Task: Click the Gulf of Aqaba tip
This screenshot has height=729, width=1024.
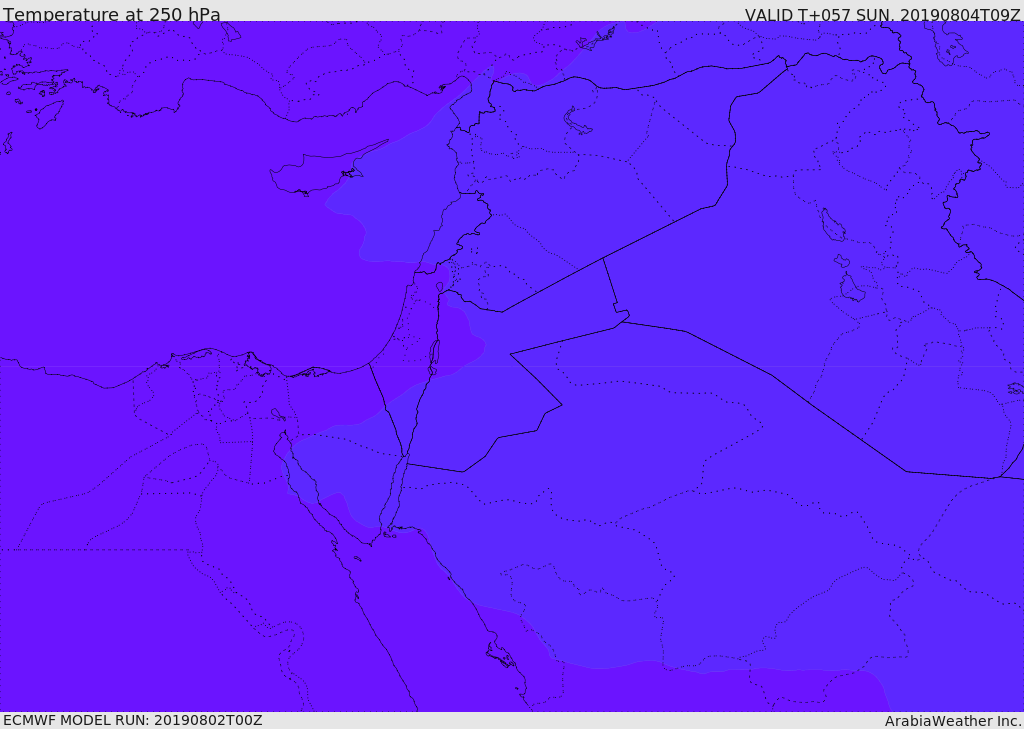Action: [x=407, y=457]
